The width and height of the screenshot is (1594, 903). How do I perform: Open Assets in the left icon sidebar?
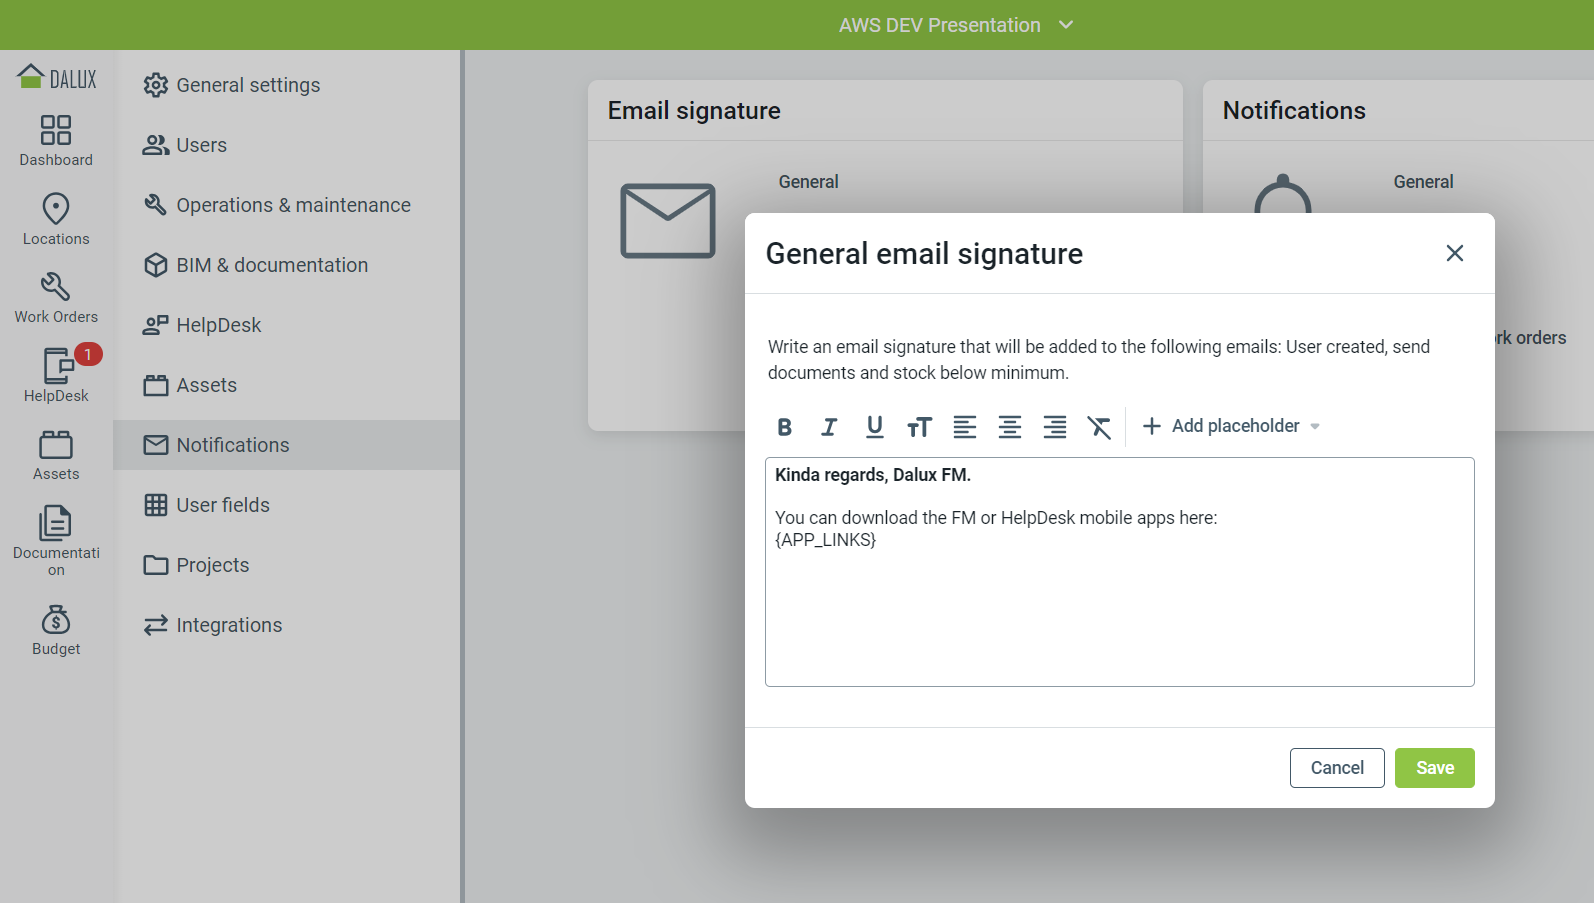[x=56, y=455]
